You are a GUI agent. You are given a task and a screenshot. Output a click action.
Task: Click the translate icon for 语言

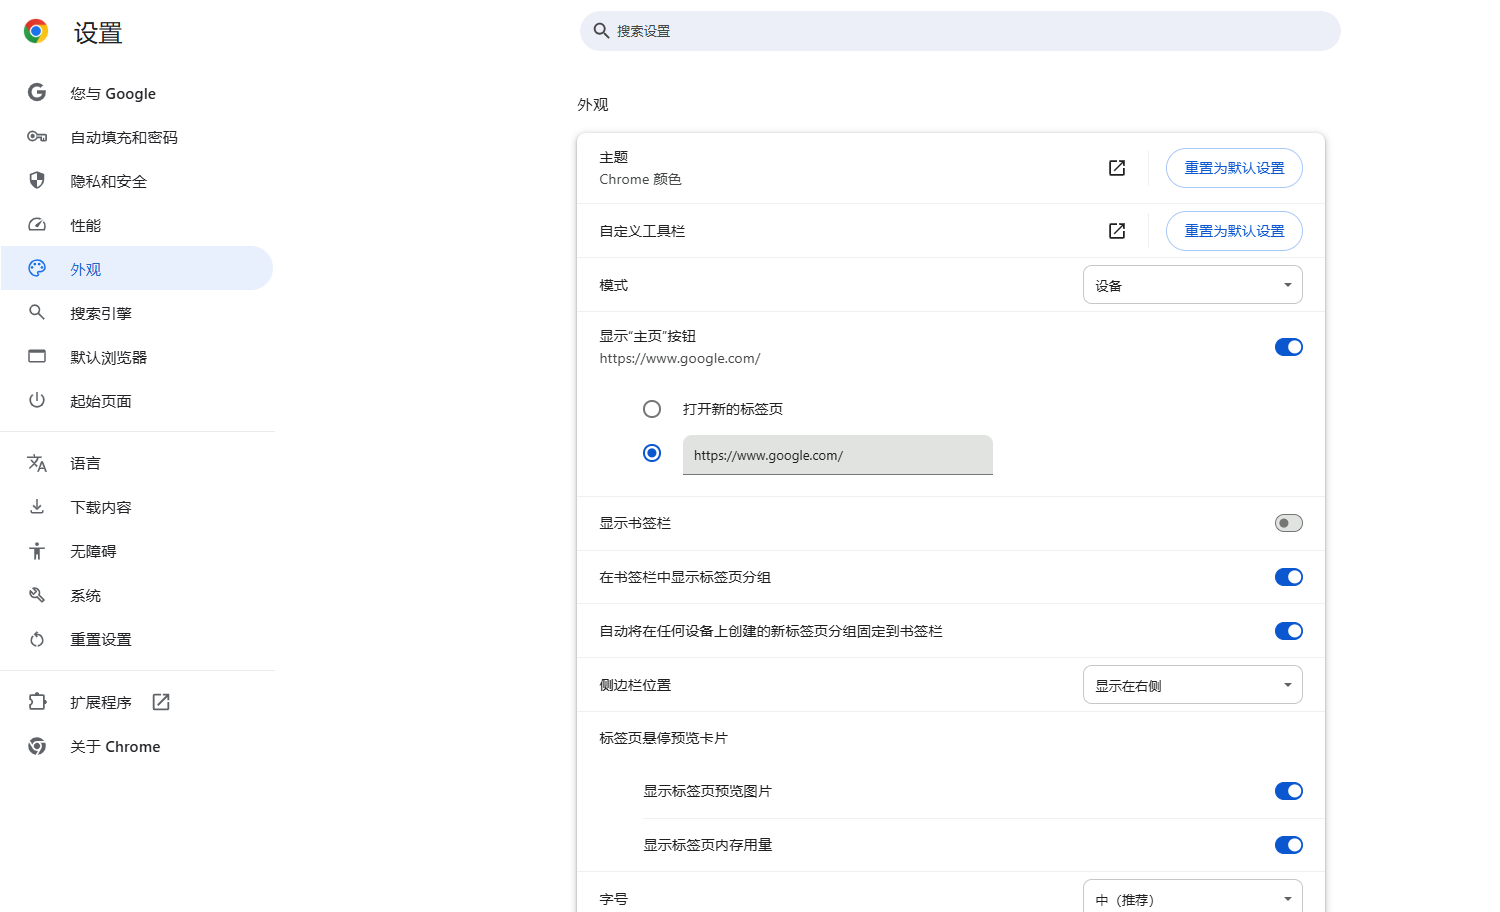click(37, 463)
